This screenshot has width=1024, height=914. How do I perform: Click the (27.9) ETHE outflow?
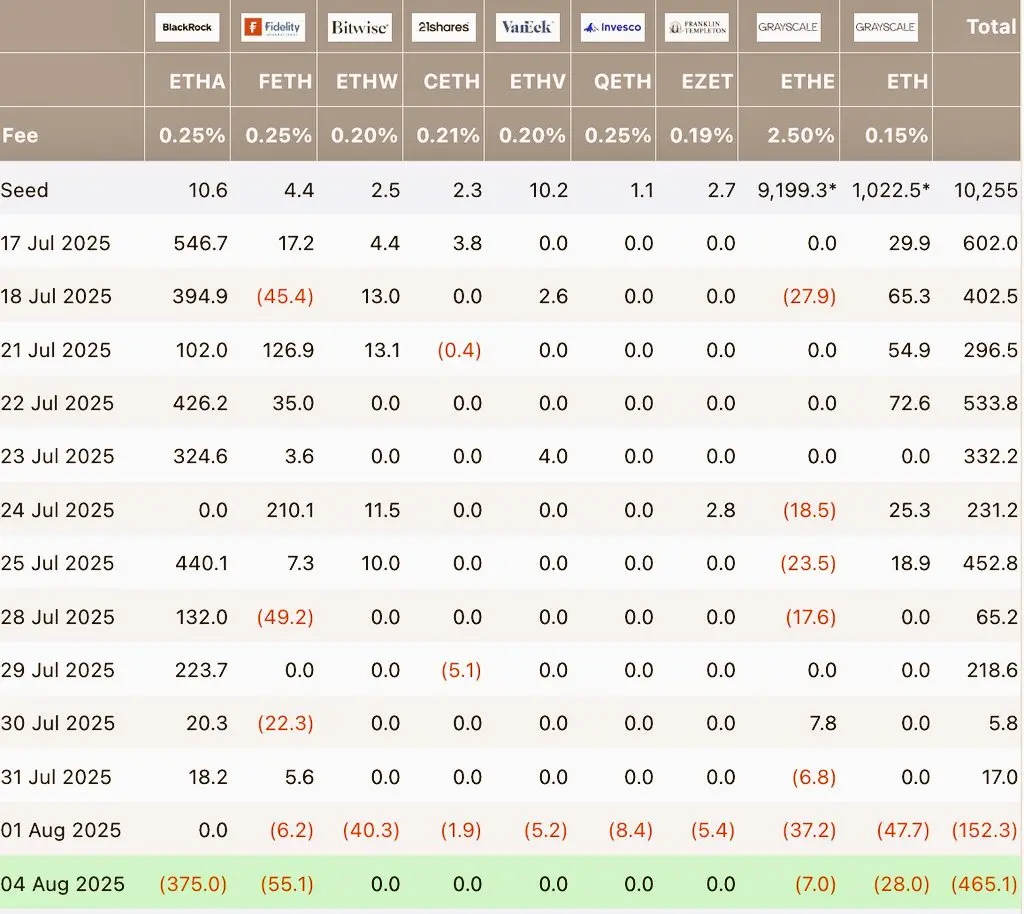click(x=809, y=296)
